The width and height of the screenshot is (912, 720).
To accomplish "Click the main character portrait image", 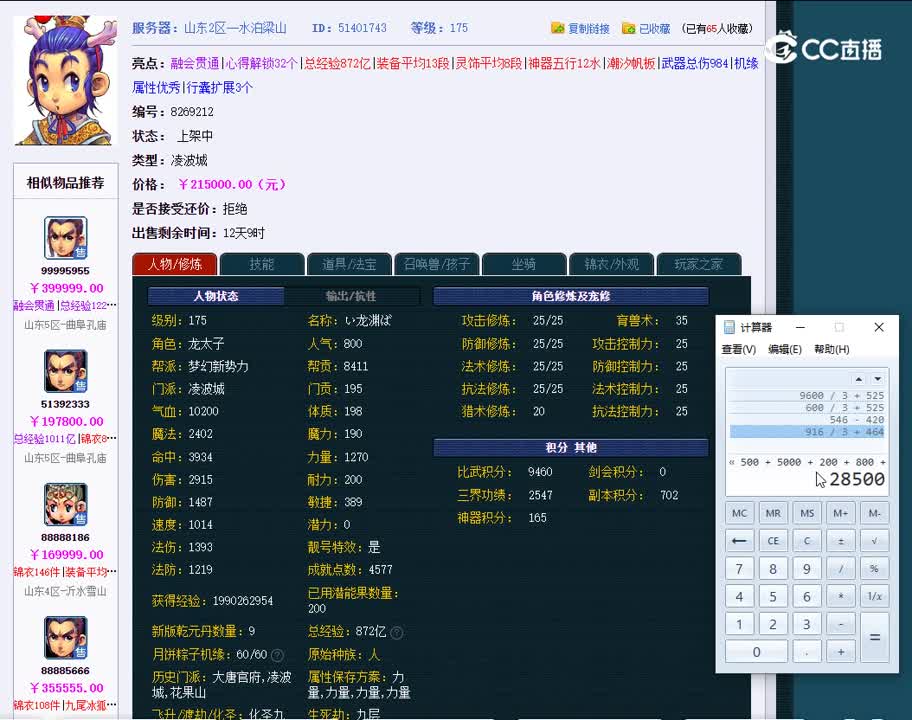I will pyautogui.click(x=65, y=80).
